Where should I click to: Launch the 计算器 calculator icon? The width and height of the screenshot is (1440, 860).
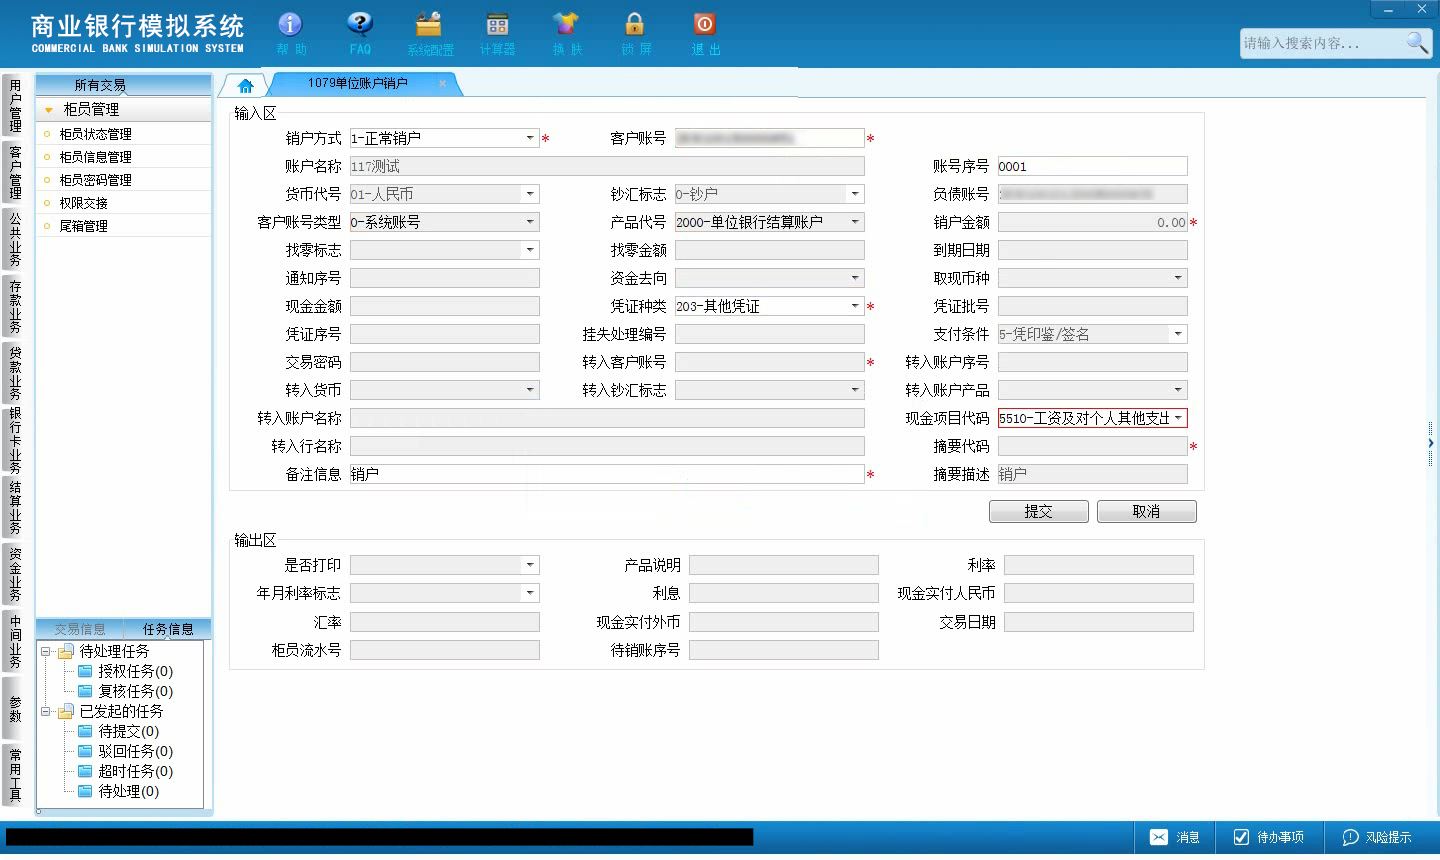coord(497,32)
